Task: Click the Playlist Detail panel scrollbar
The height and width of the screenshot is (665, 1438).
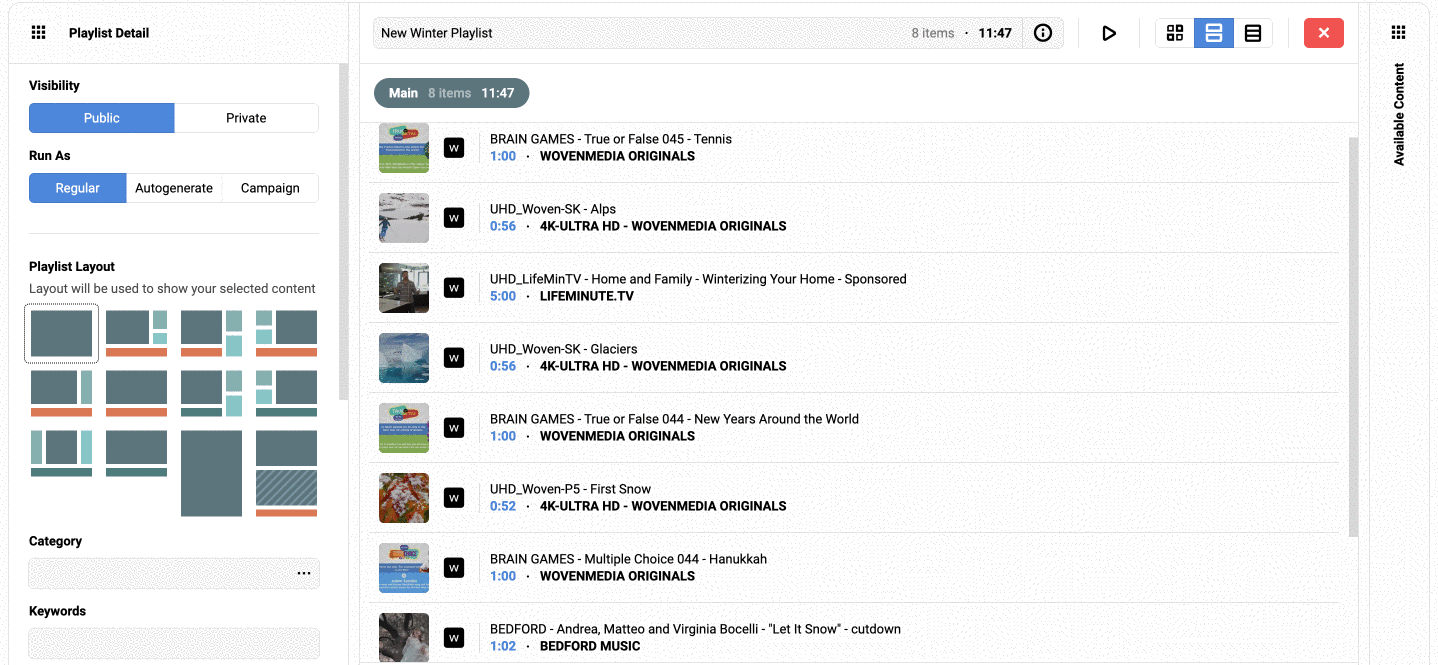Action: [x=343, y=232]
